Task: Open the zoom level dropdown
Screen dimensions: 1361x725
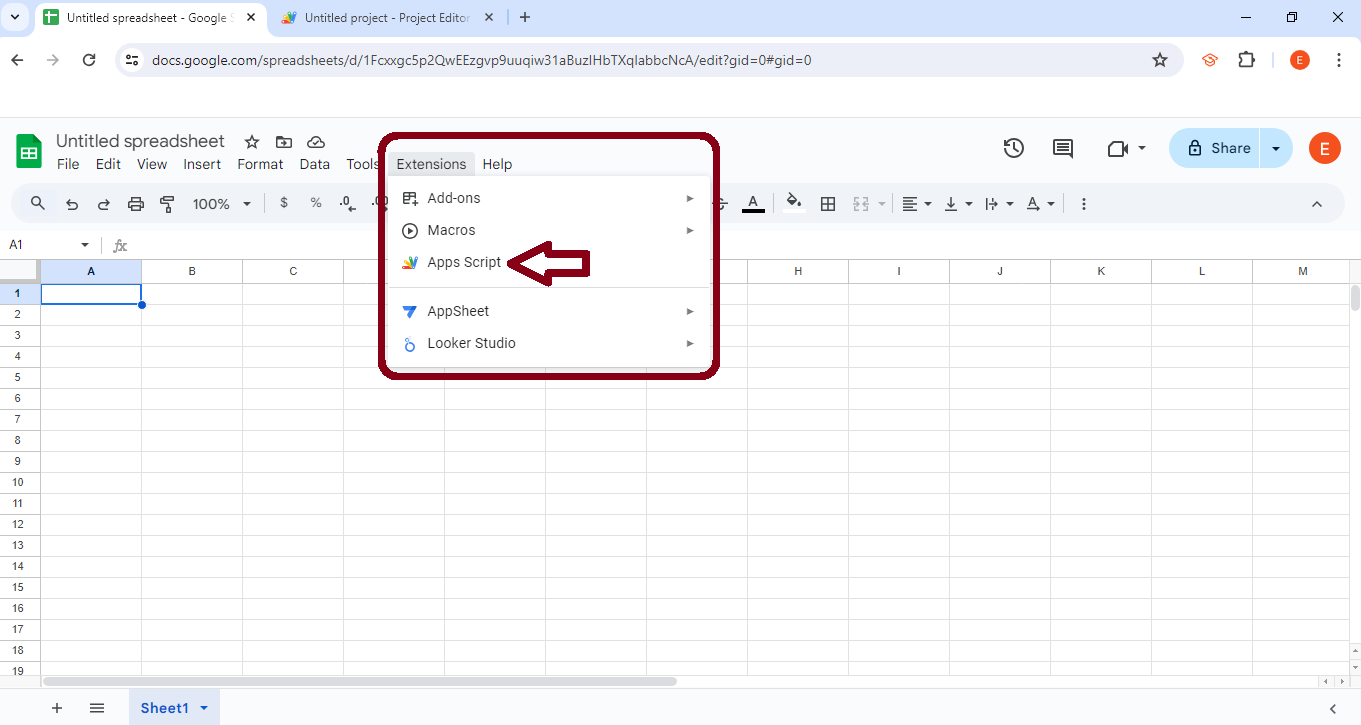Action: pos(220,203)
